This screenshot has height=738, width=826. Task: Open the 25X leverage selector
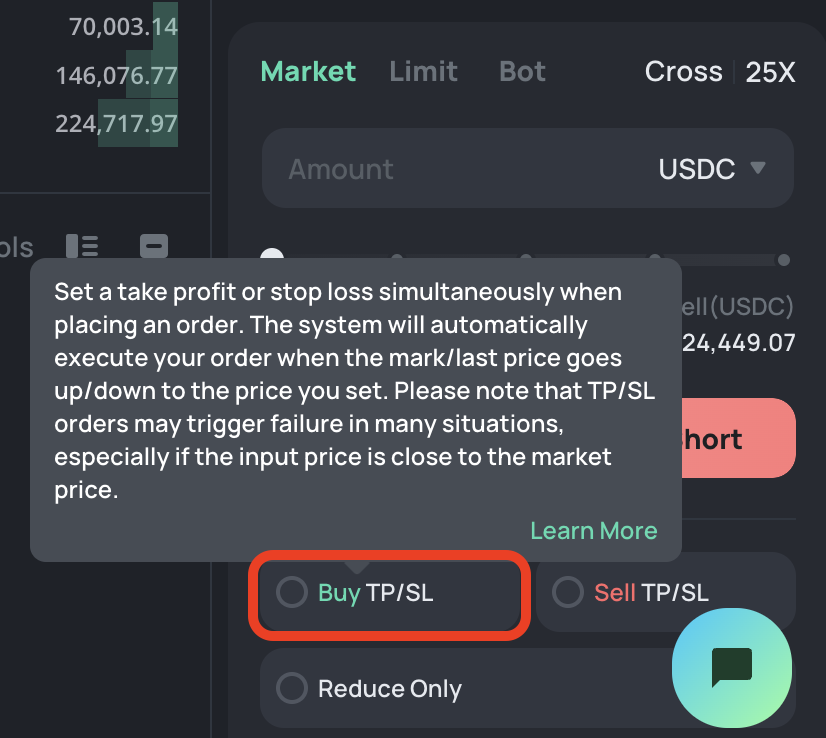click(771, 72)
